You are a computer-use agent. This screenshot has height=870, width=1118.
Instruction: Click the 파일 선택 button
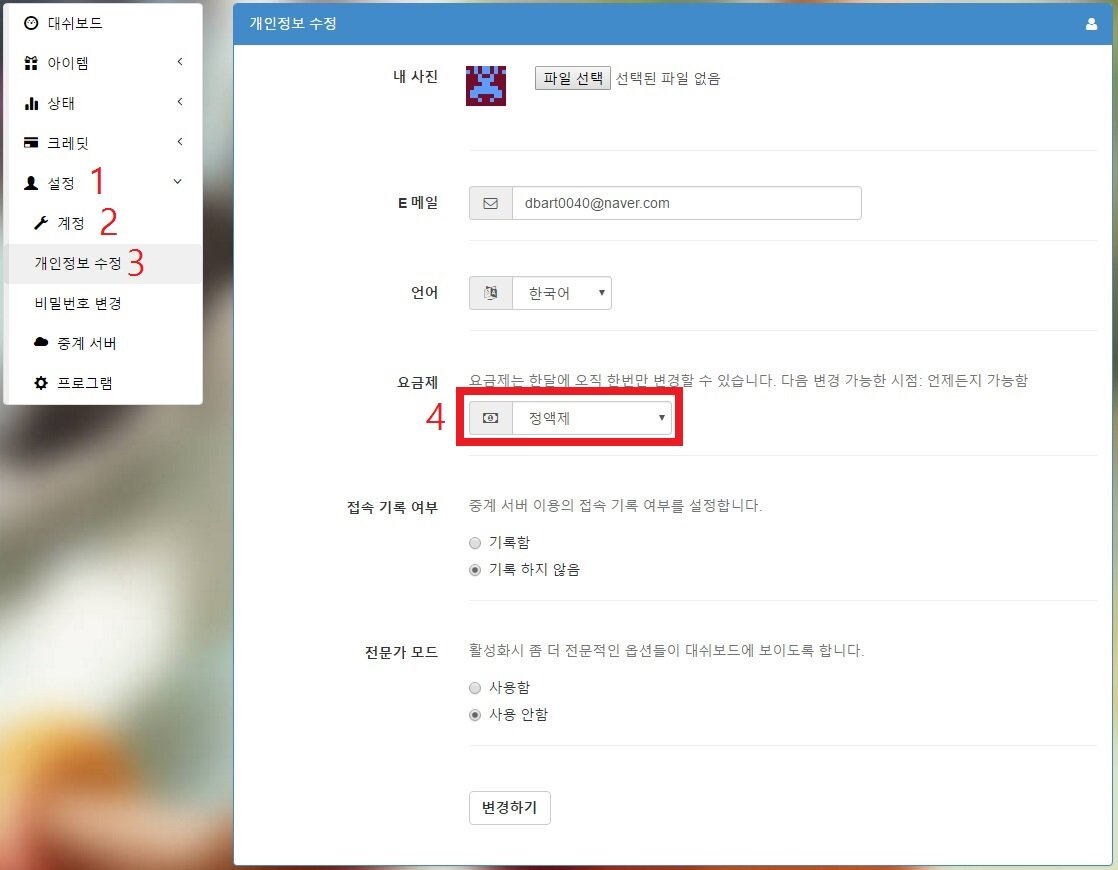point(573,78)
